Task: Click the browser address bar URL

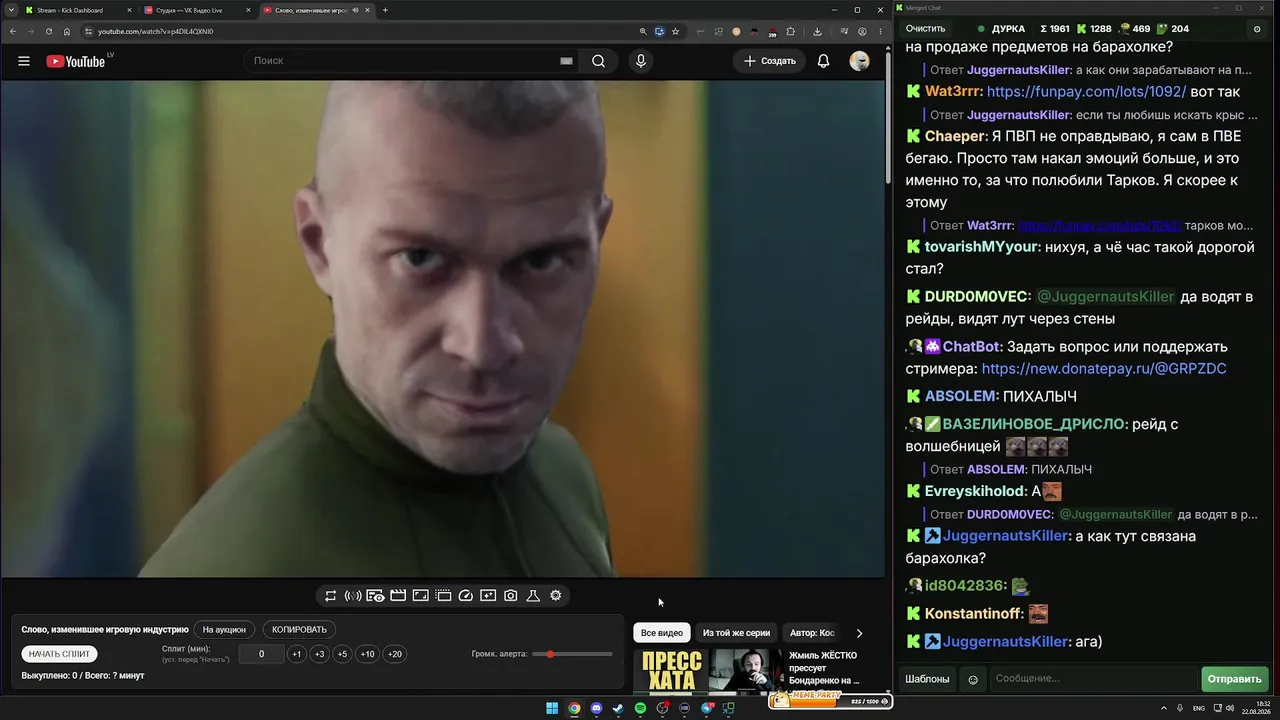Action: (x=155, y=31)
